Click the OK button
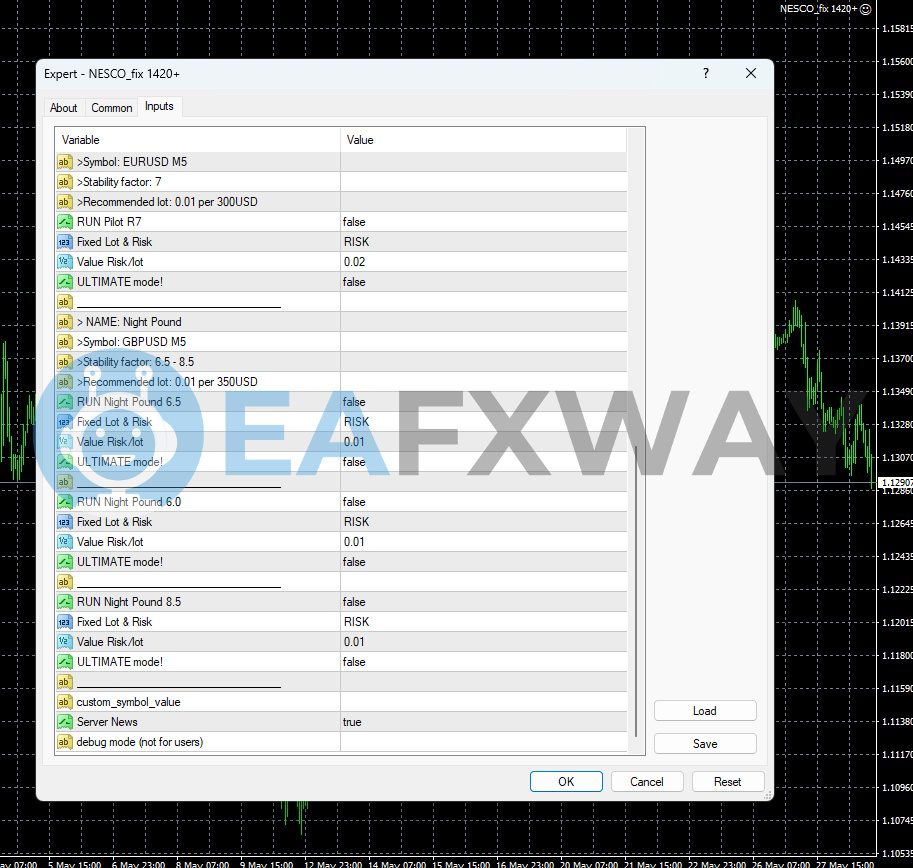The height and width of the screenshot is (868, 913). pos(566,782)
